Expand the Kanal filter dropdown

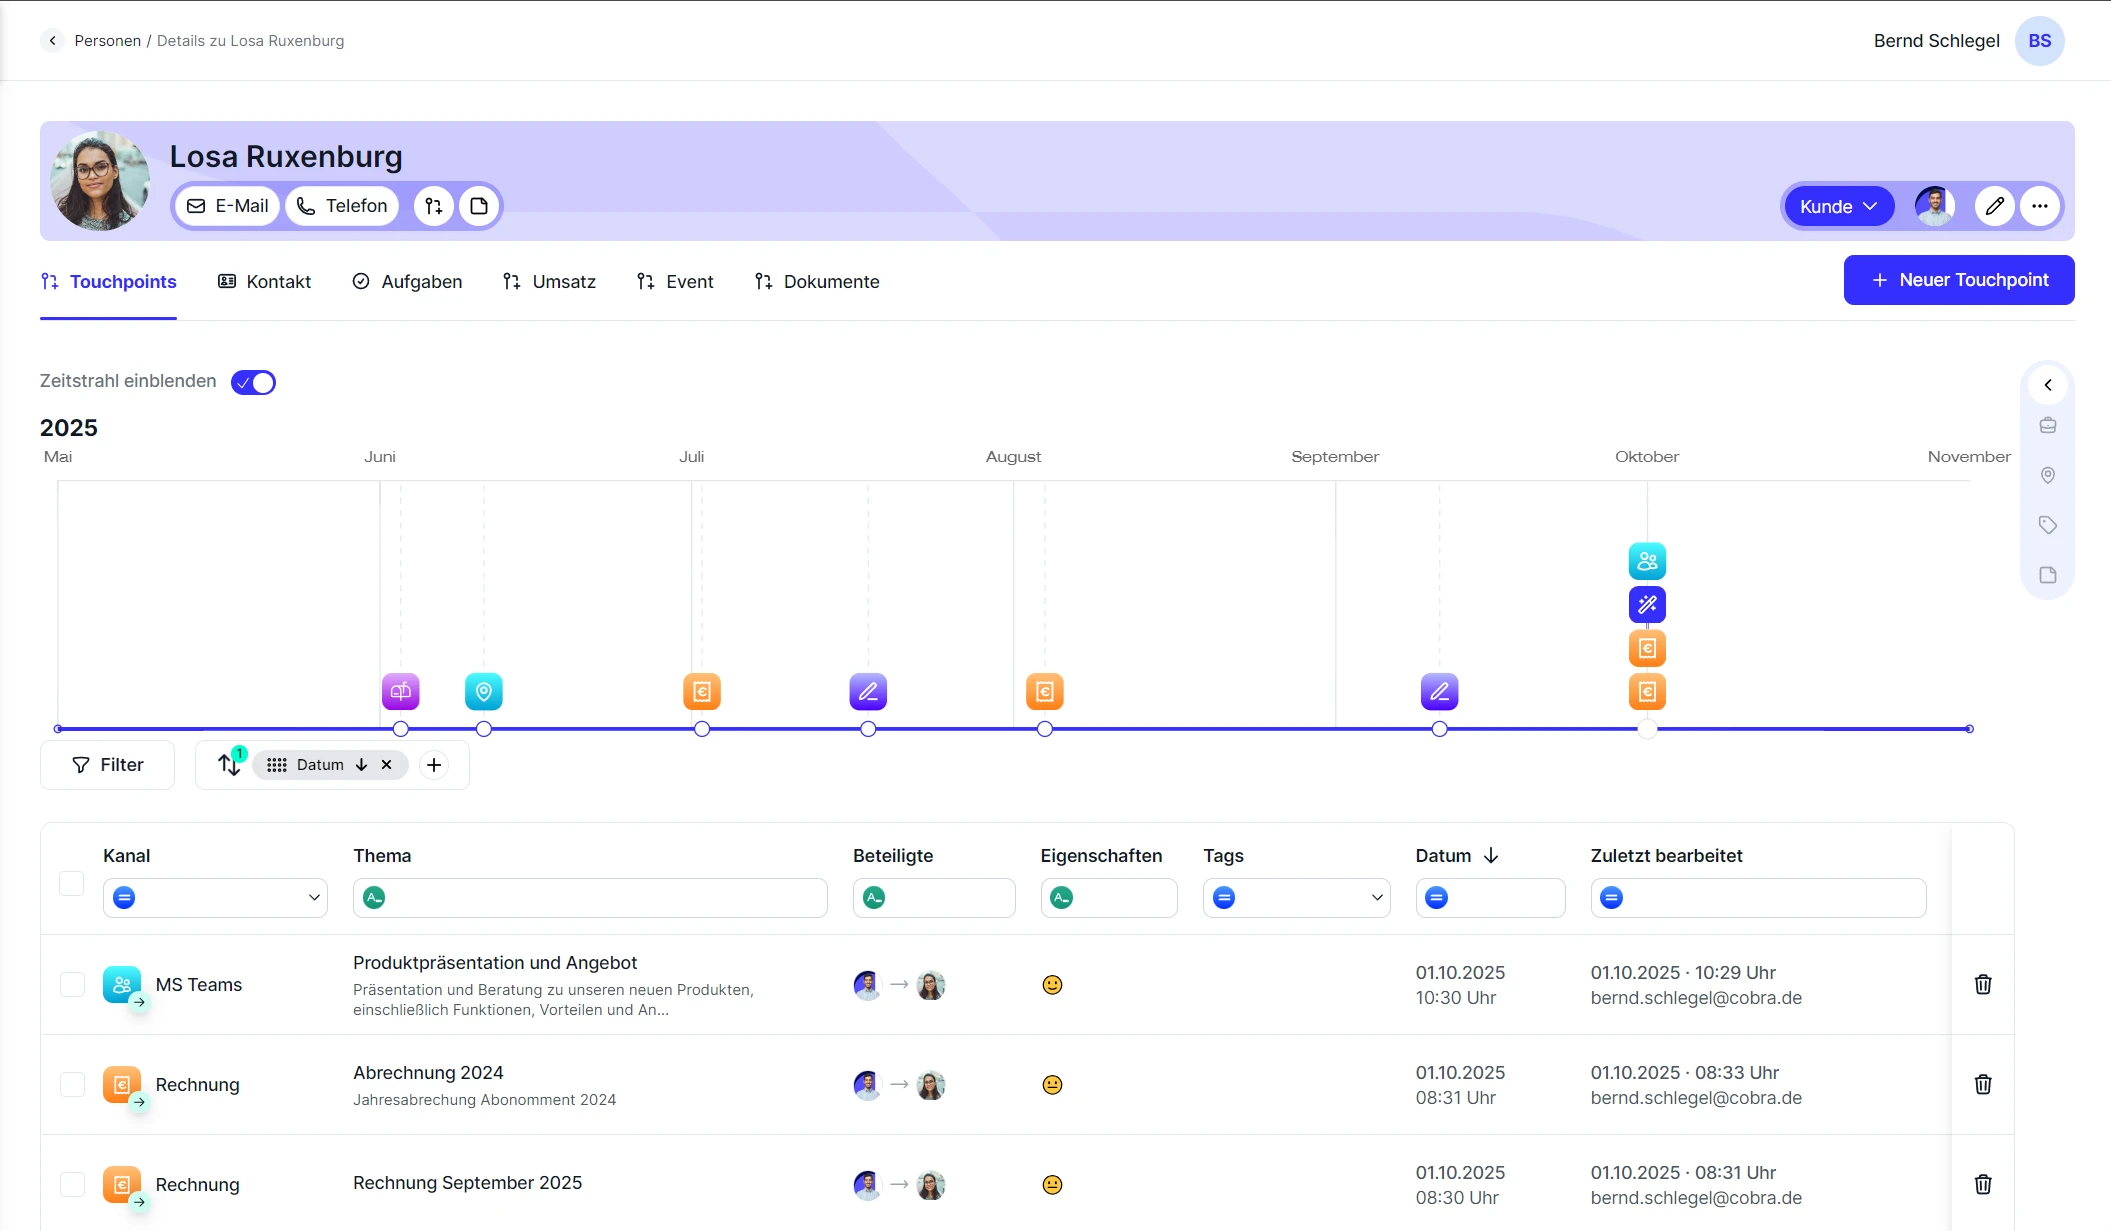(314, 898)
